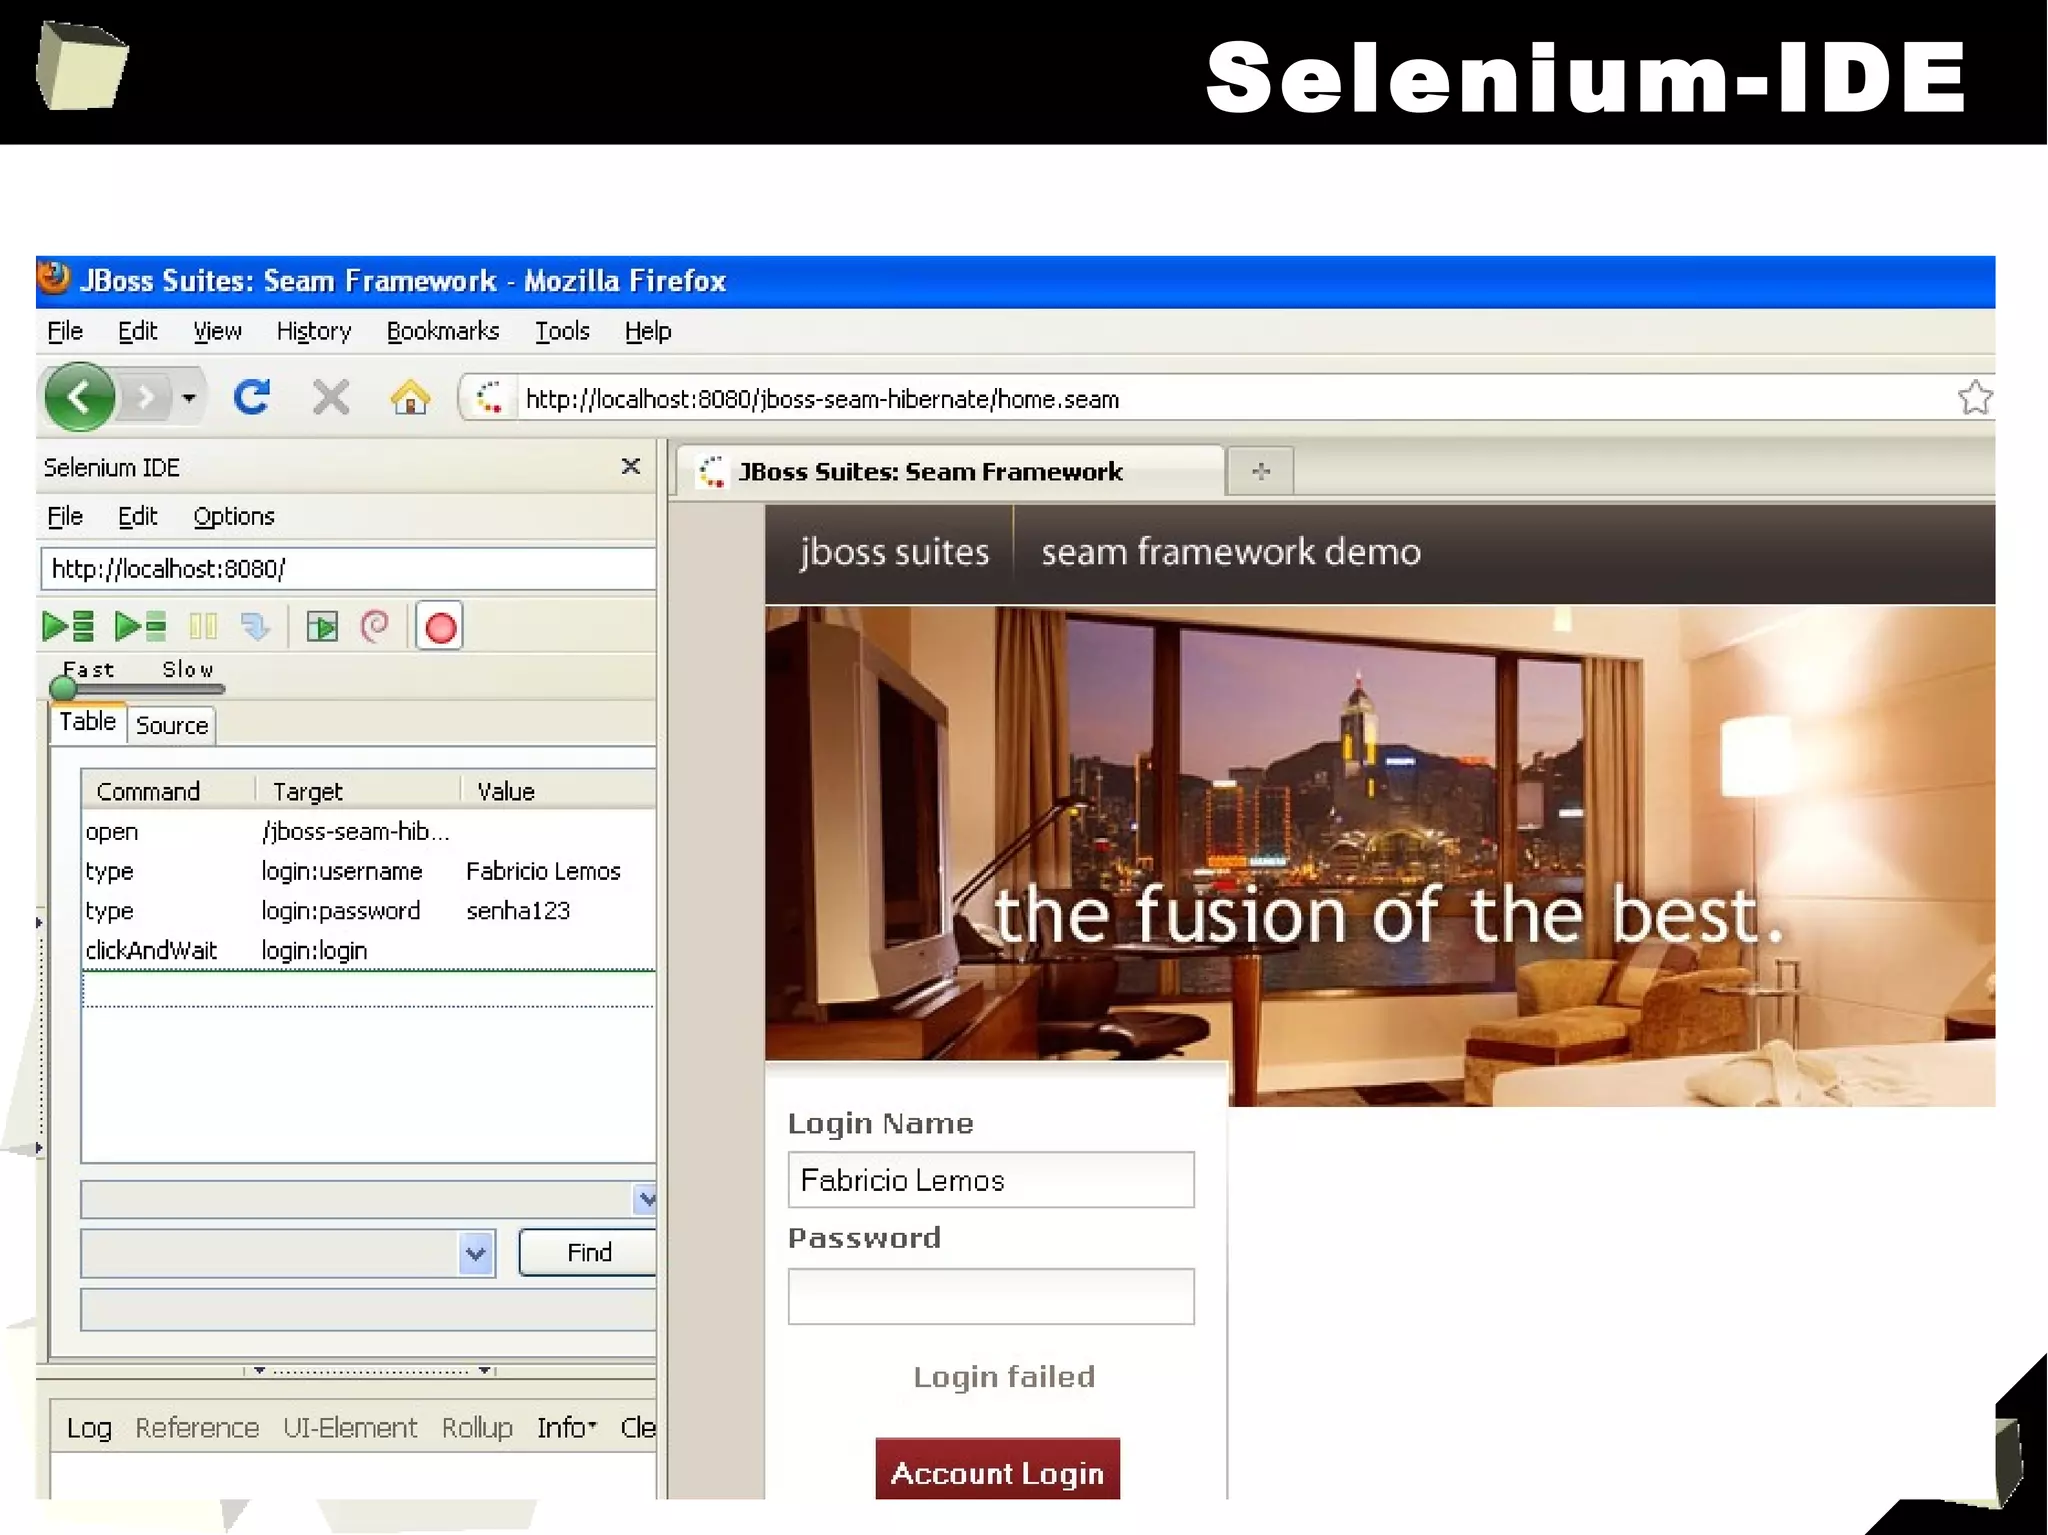This screenshot has height=1535, width=2048.
Task: Open Firefox Help menu
Action: 648,331
